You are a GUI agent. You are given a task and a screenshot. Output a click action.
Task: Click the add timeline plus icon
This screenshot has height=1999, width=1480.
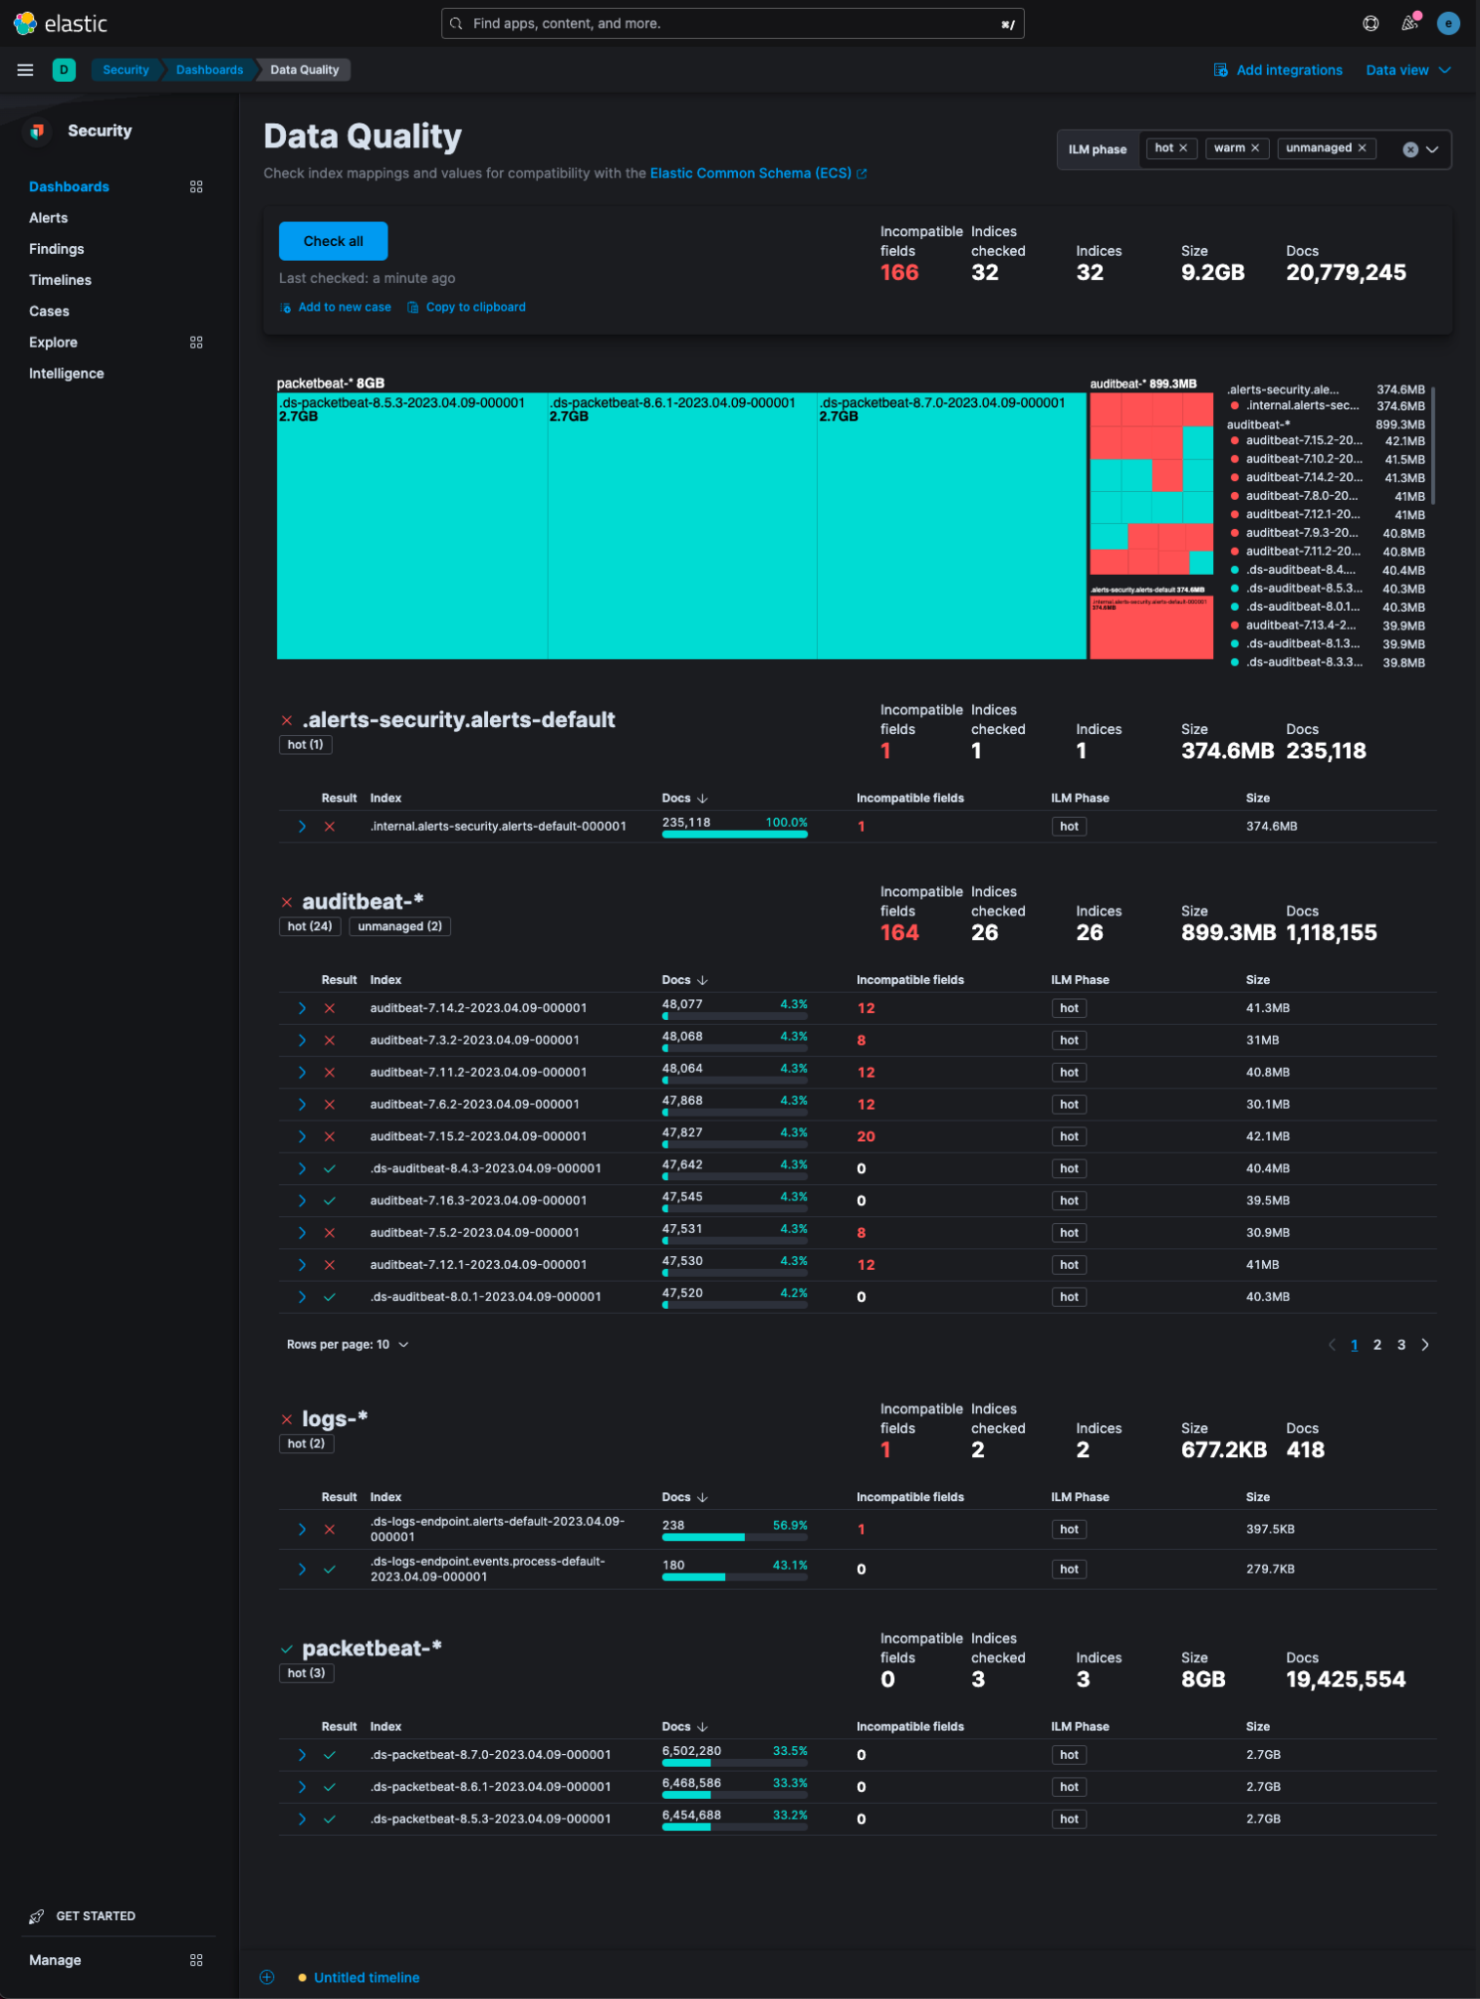pyautogui.click(x=267, y=1977)
